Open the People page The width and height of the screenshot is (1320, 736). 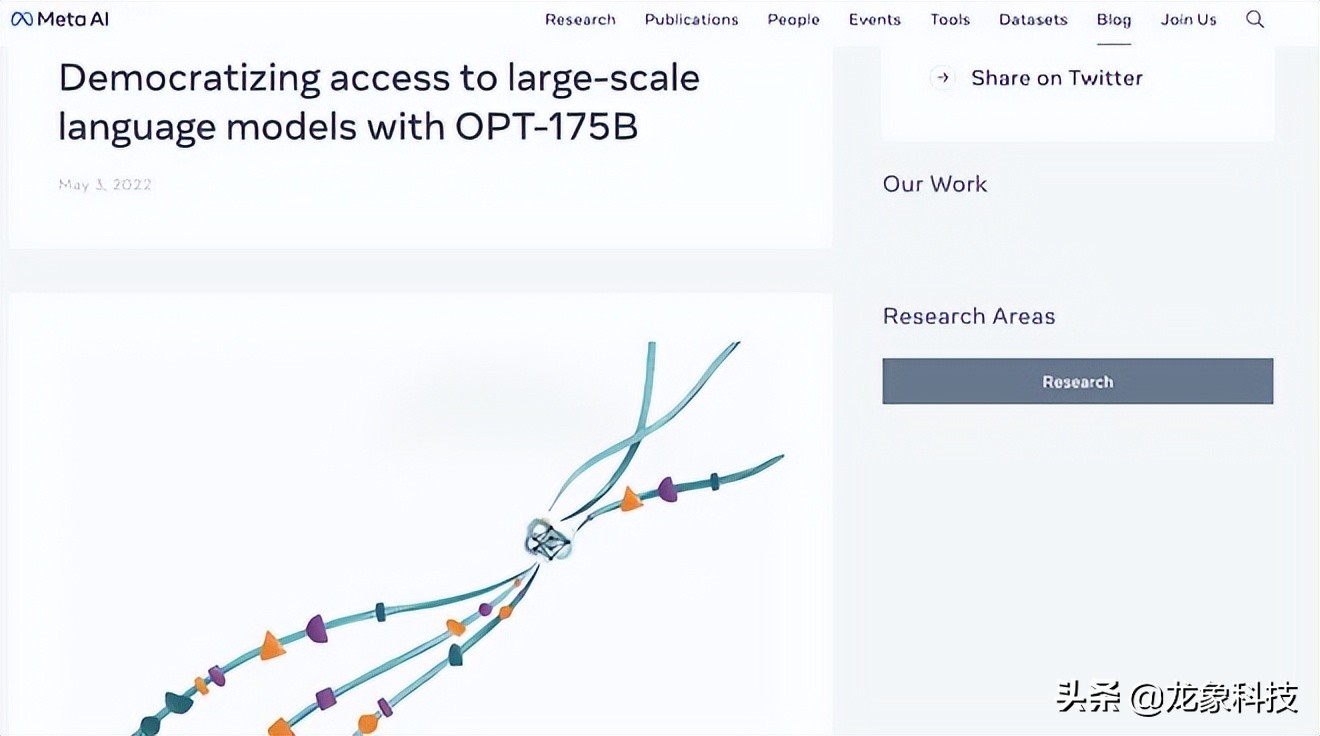point(793,19)
